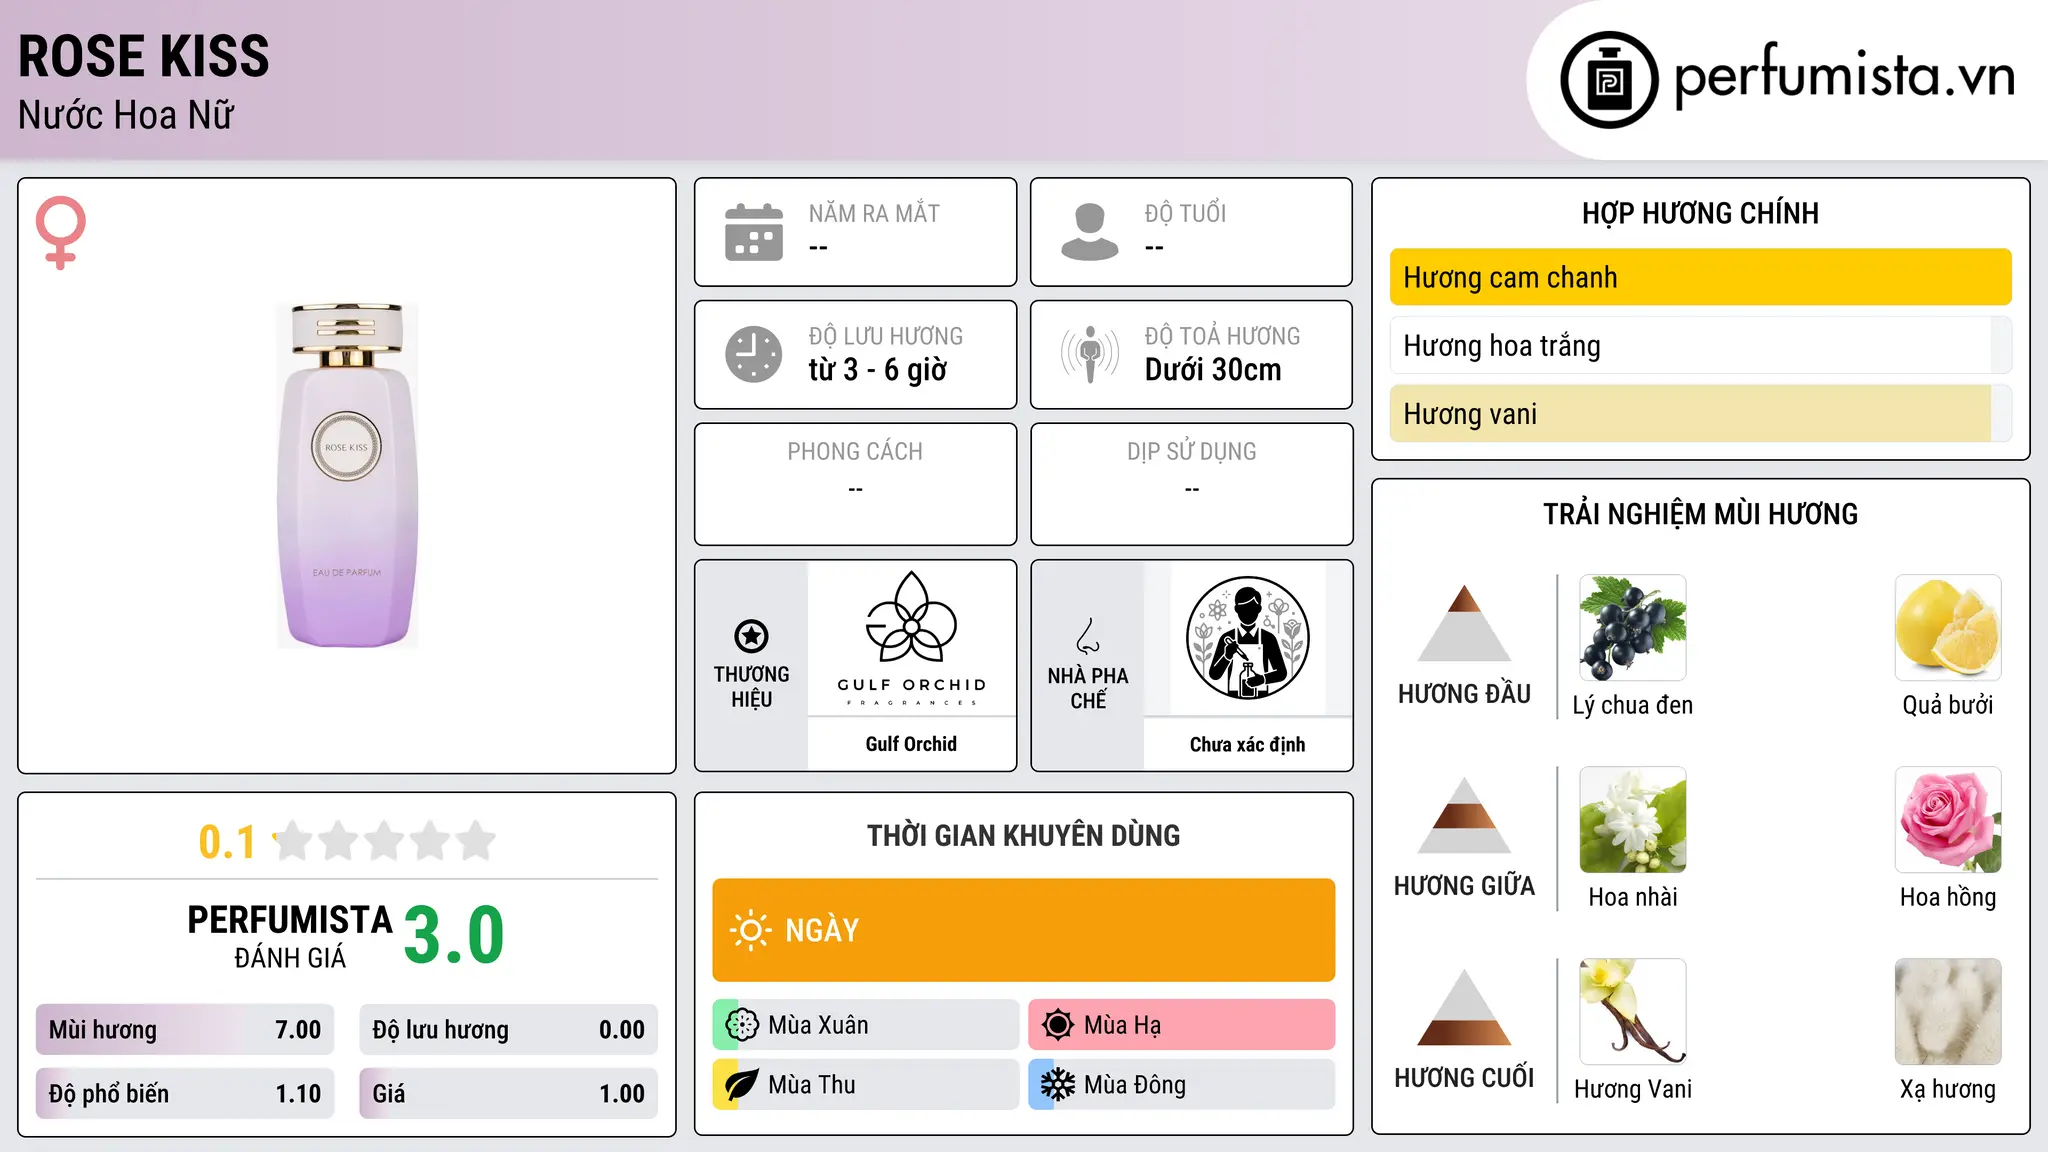Click the sun icon for Mùa Hạ
Image resolution: width=2048 pixels, height=1152 pixels.
tap(1058, 1025)
